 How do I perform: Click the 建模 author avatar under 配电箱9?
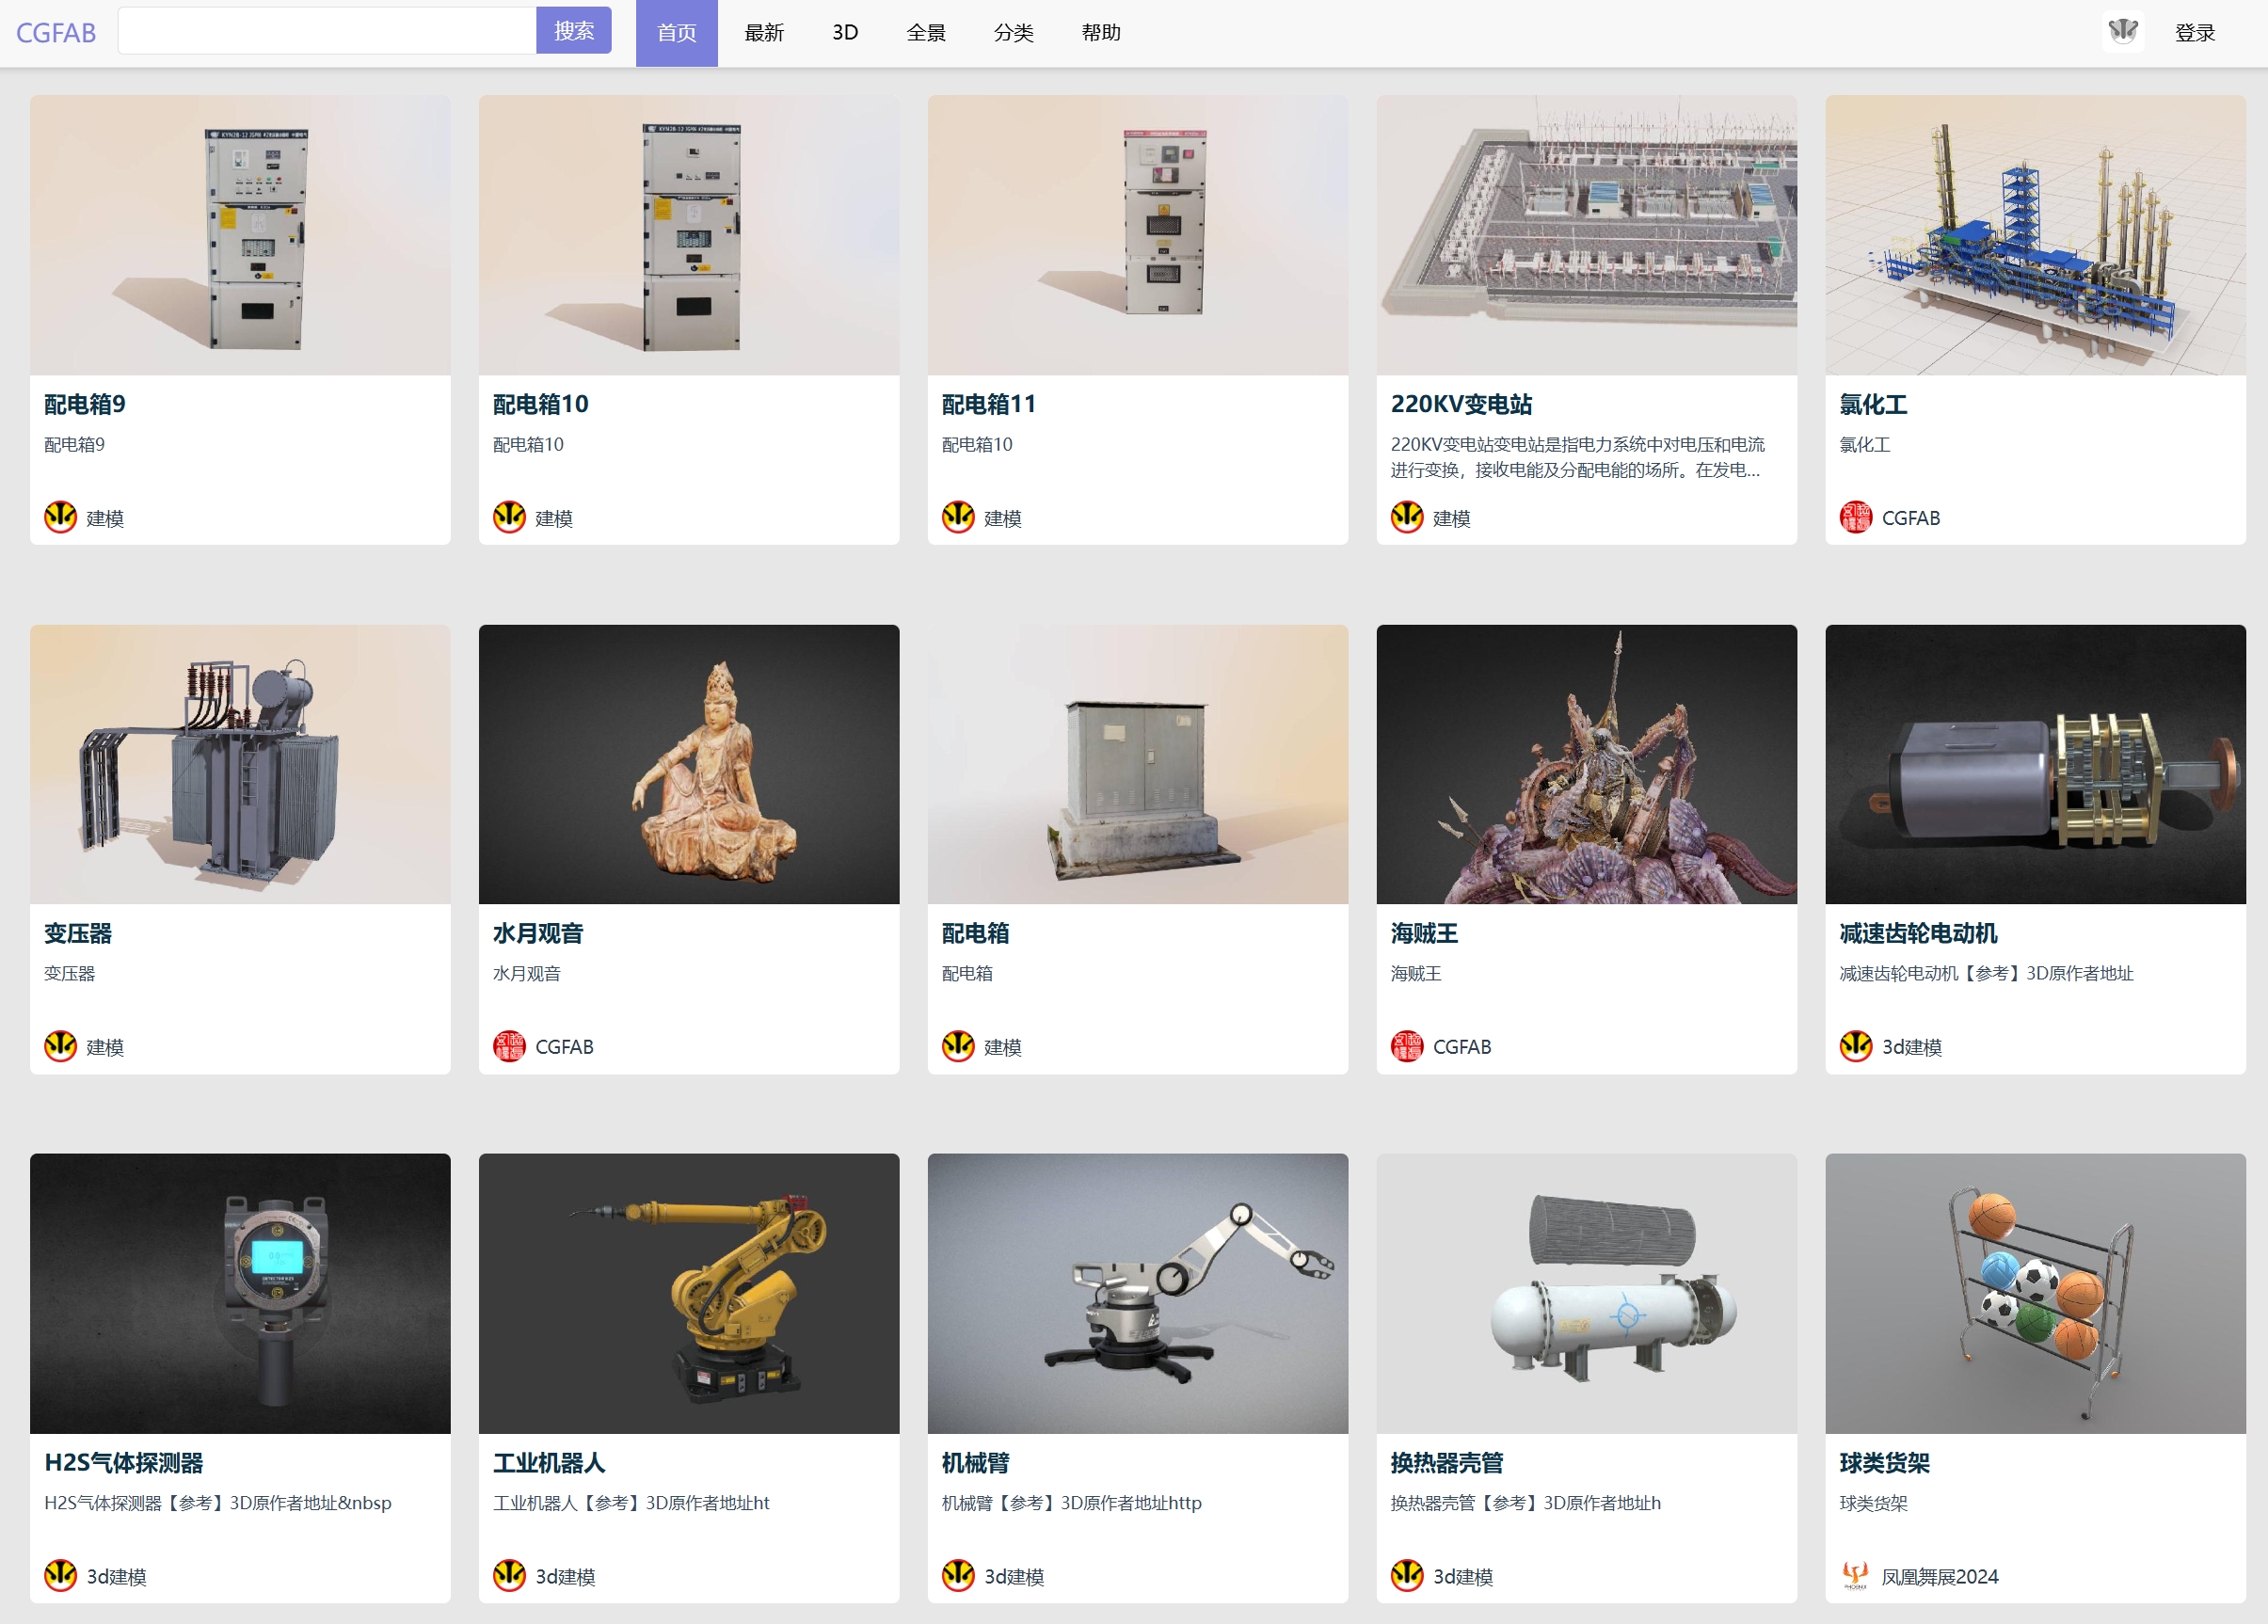pos(61,517)
